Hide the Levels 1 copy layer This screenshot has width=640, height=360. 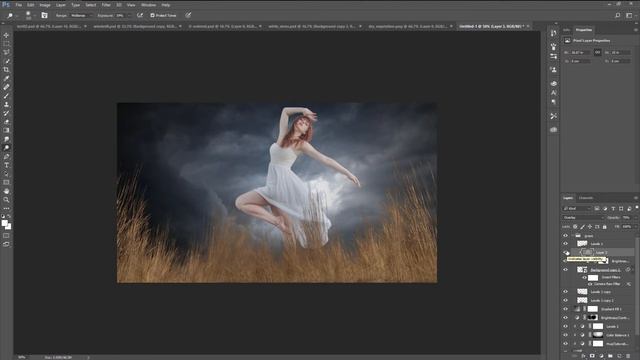pyautogui.click(x=565, y=291)
